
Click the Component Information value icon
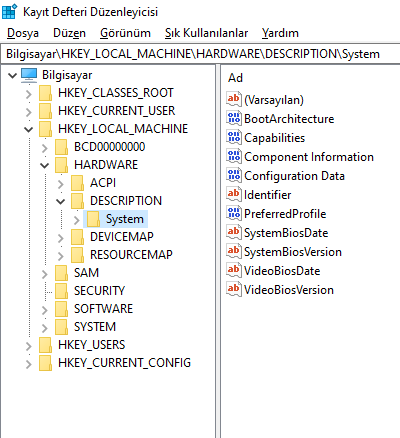(x=234, y=156)
